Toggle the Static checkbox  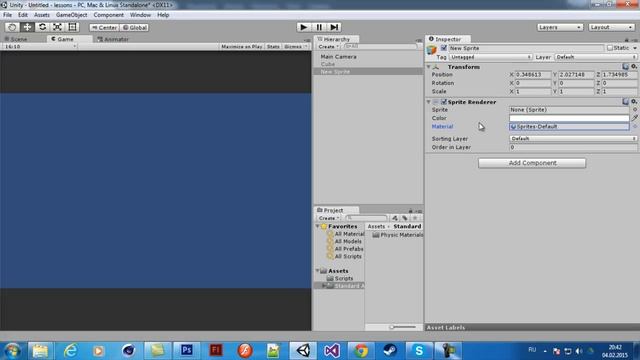click(610, 48)
